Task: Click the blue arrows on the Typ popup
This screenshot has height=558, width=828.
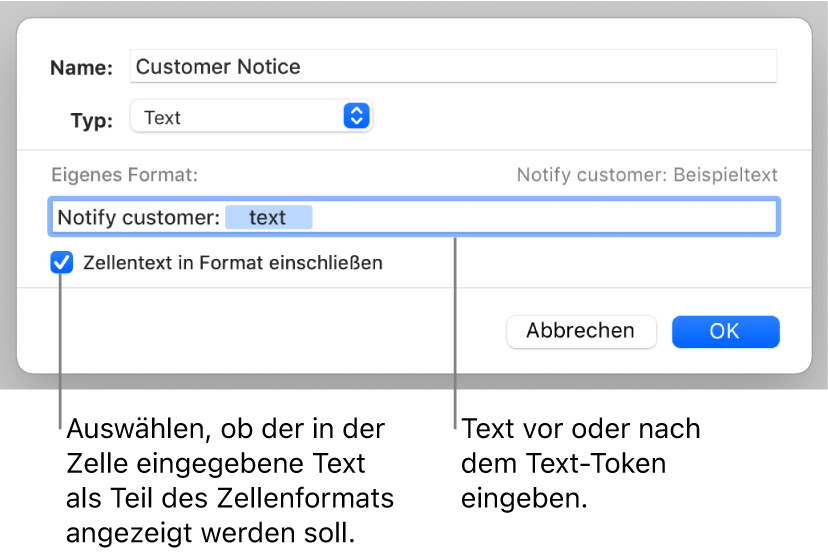Action: click(356, 117)
